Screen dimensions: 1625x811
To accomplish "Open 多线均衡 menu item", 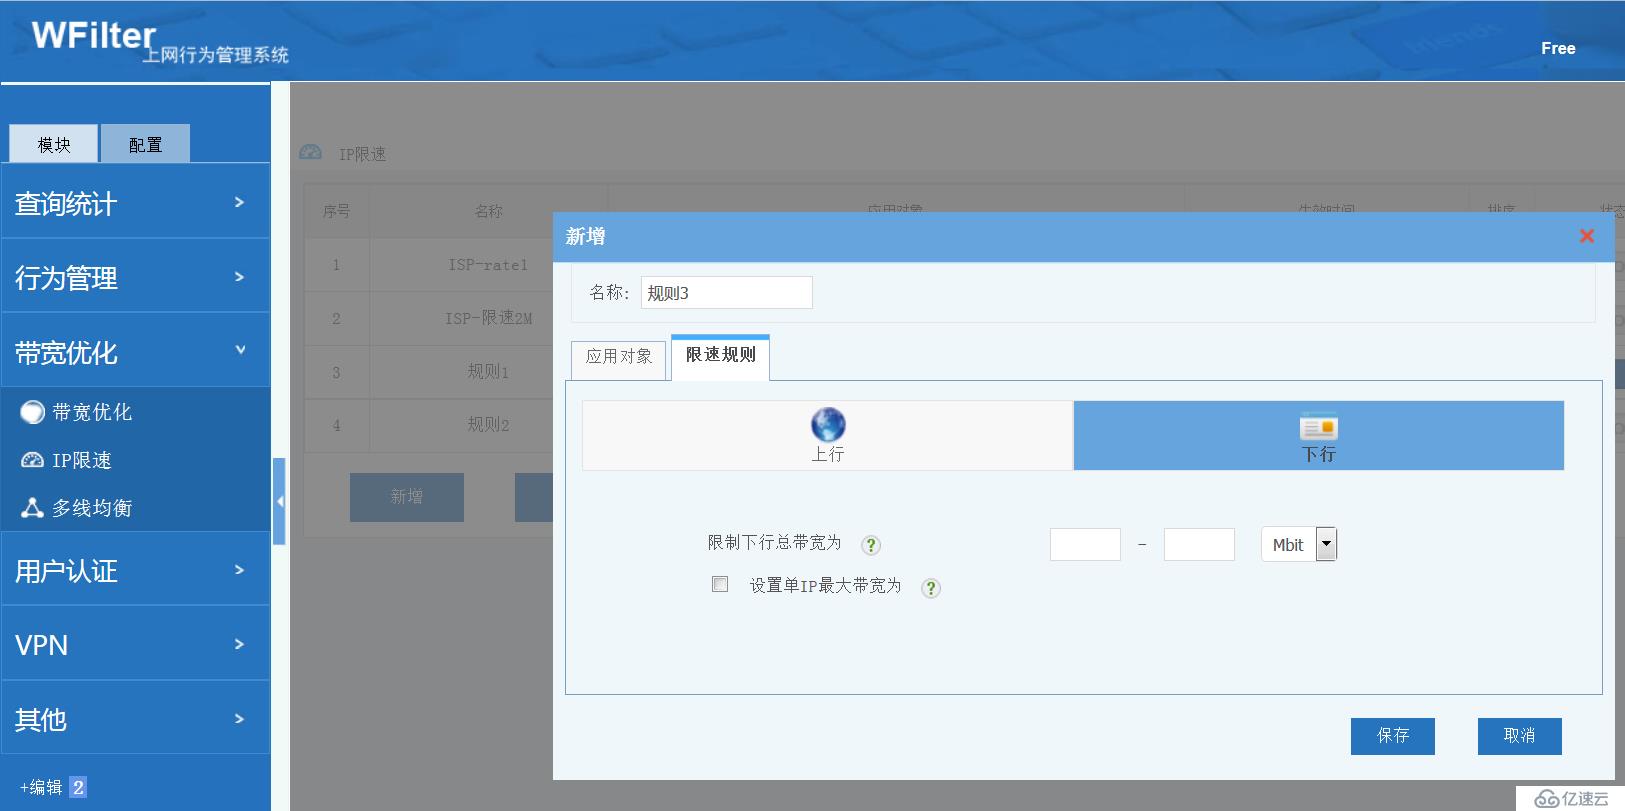I will [x=92, y=508].
